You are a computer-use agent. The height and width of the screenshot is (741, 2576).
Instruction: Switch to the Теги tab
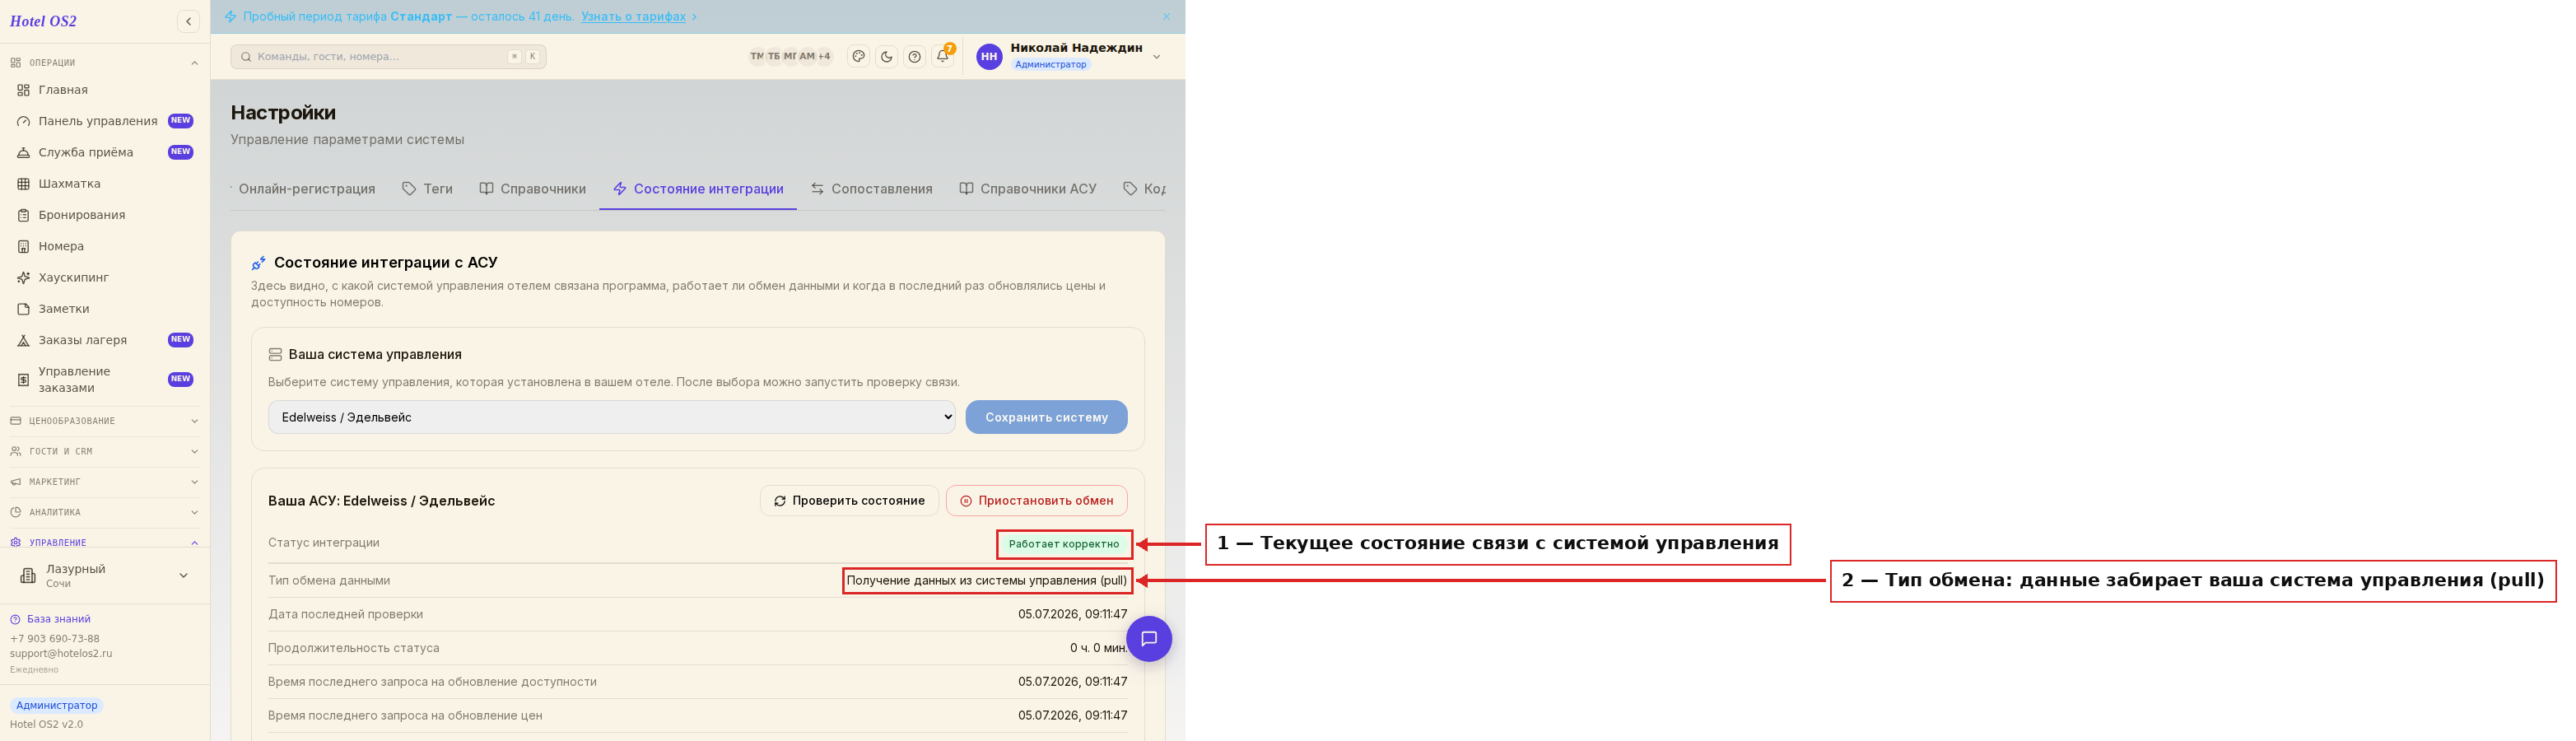(427, 189)
